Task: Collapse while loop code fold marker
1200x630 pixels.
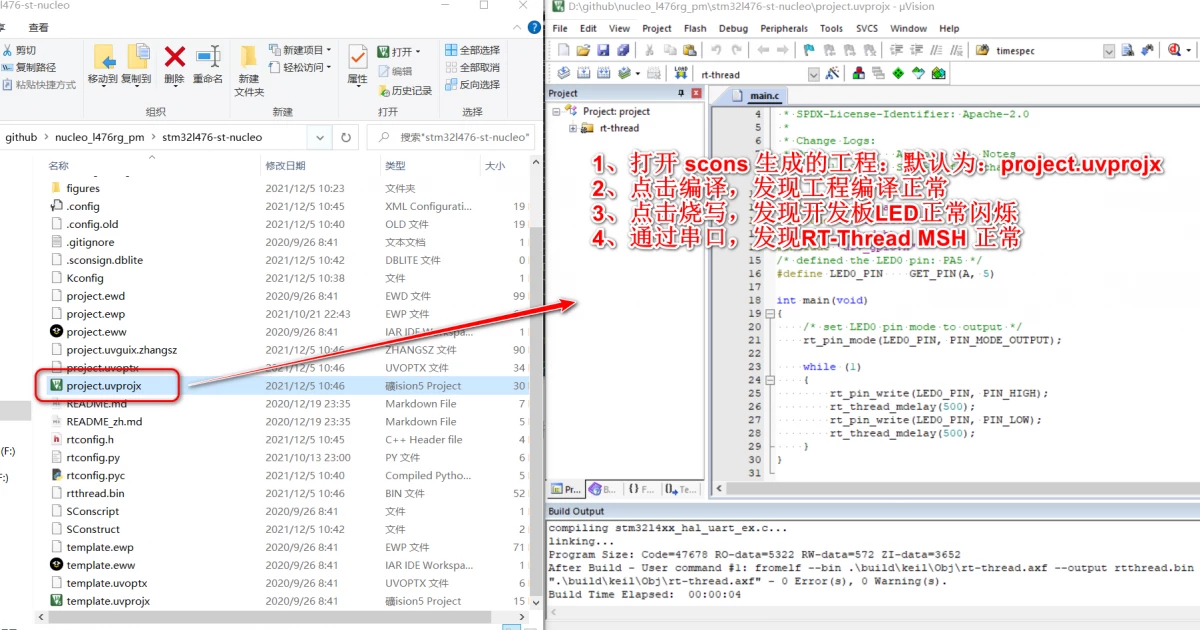Action: click(769, 380)
